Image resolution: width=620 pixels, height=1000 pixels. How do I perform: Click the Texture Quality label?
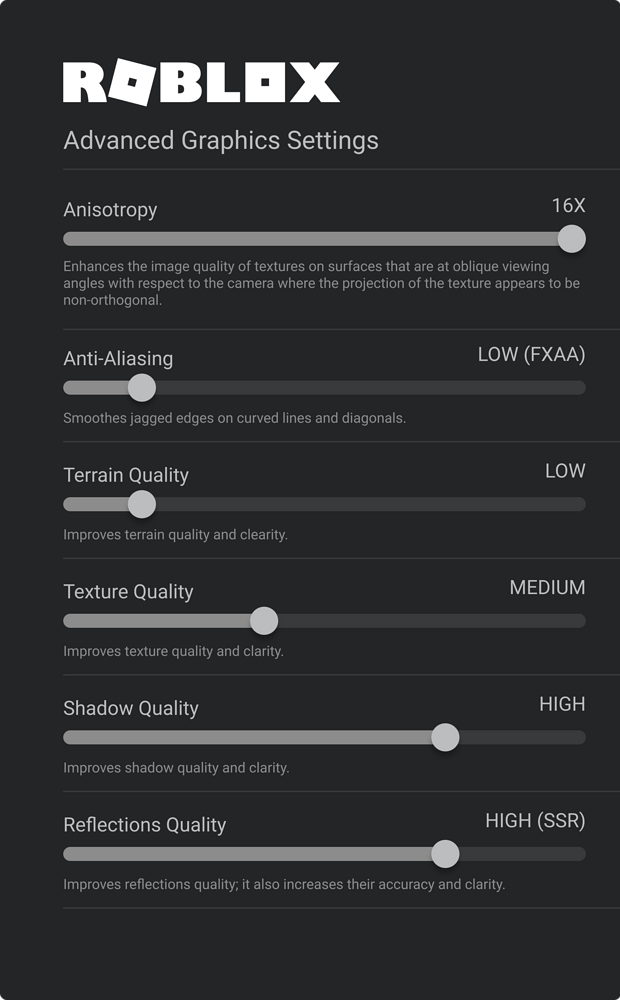(x=128, y=592)
